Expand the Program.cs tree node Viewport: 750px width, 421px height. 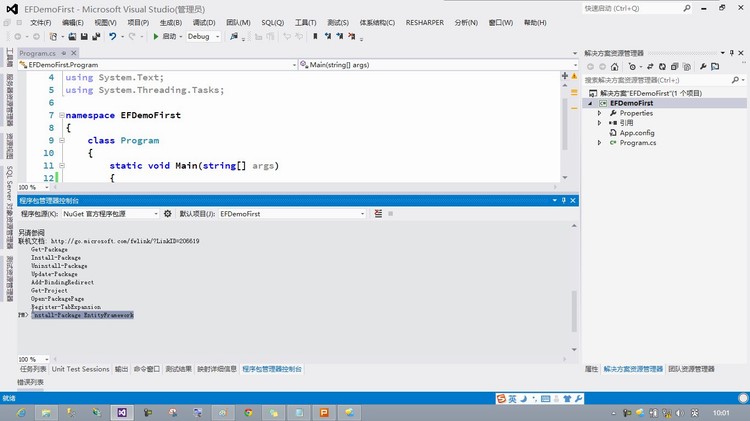click(599, 143)
